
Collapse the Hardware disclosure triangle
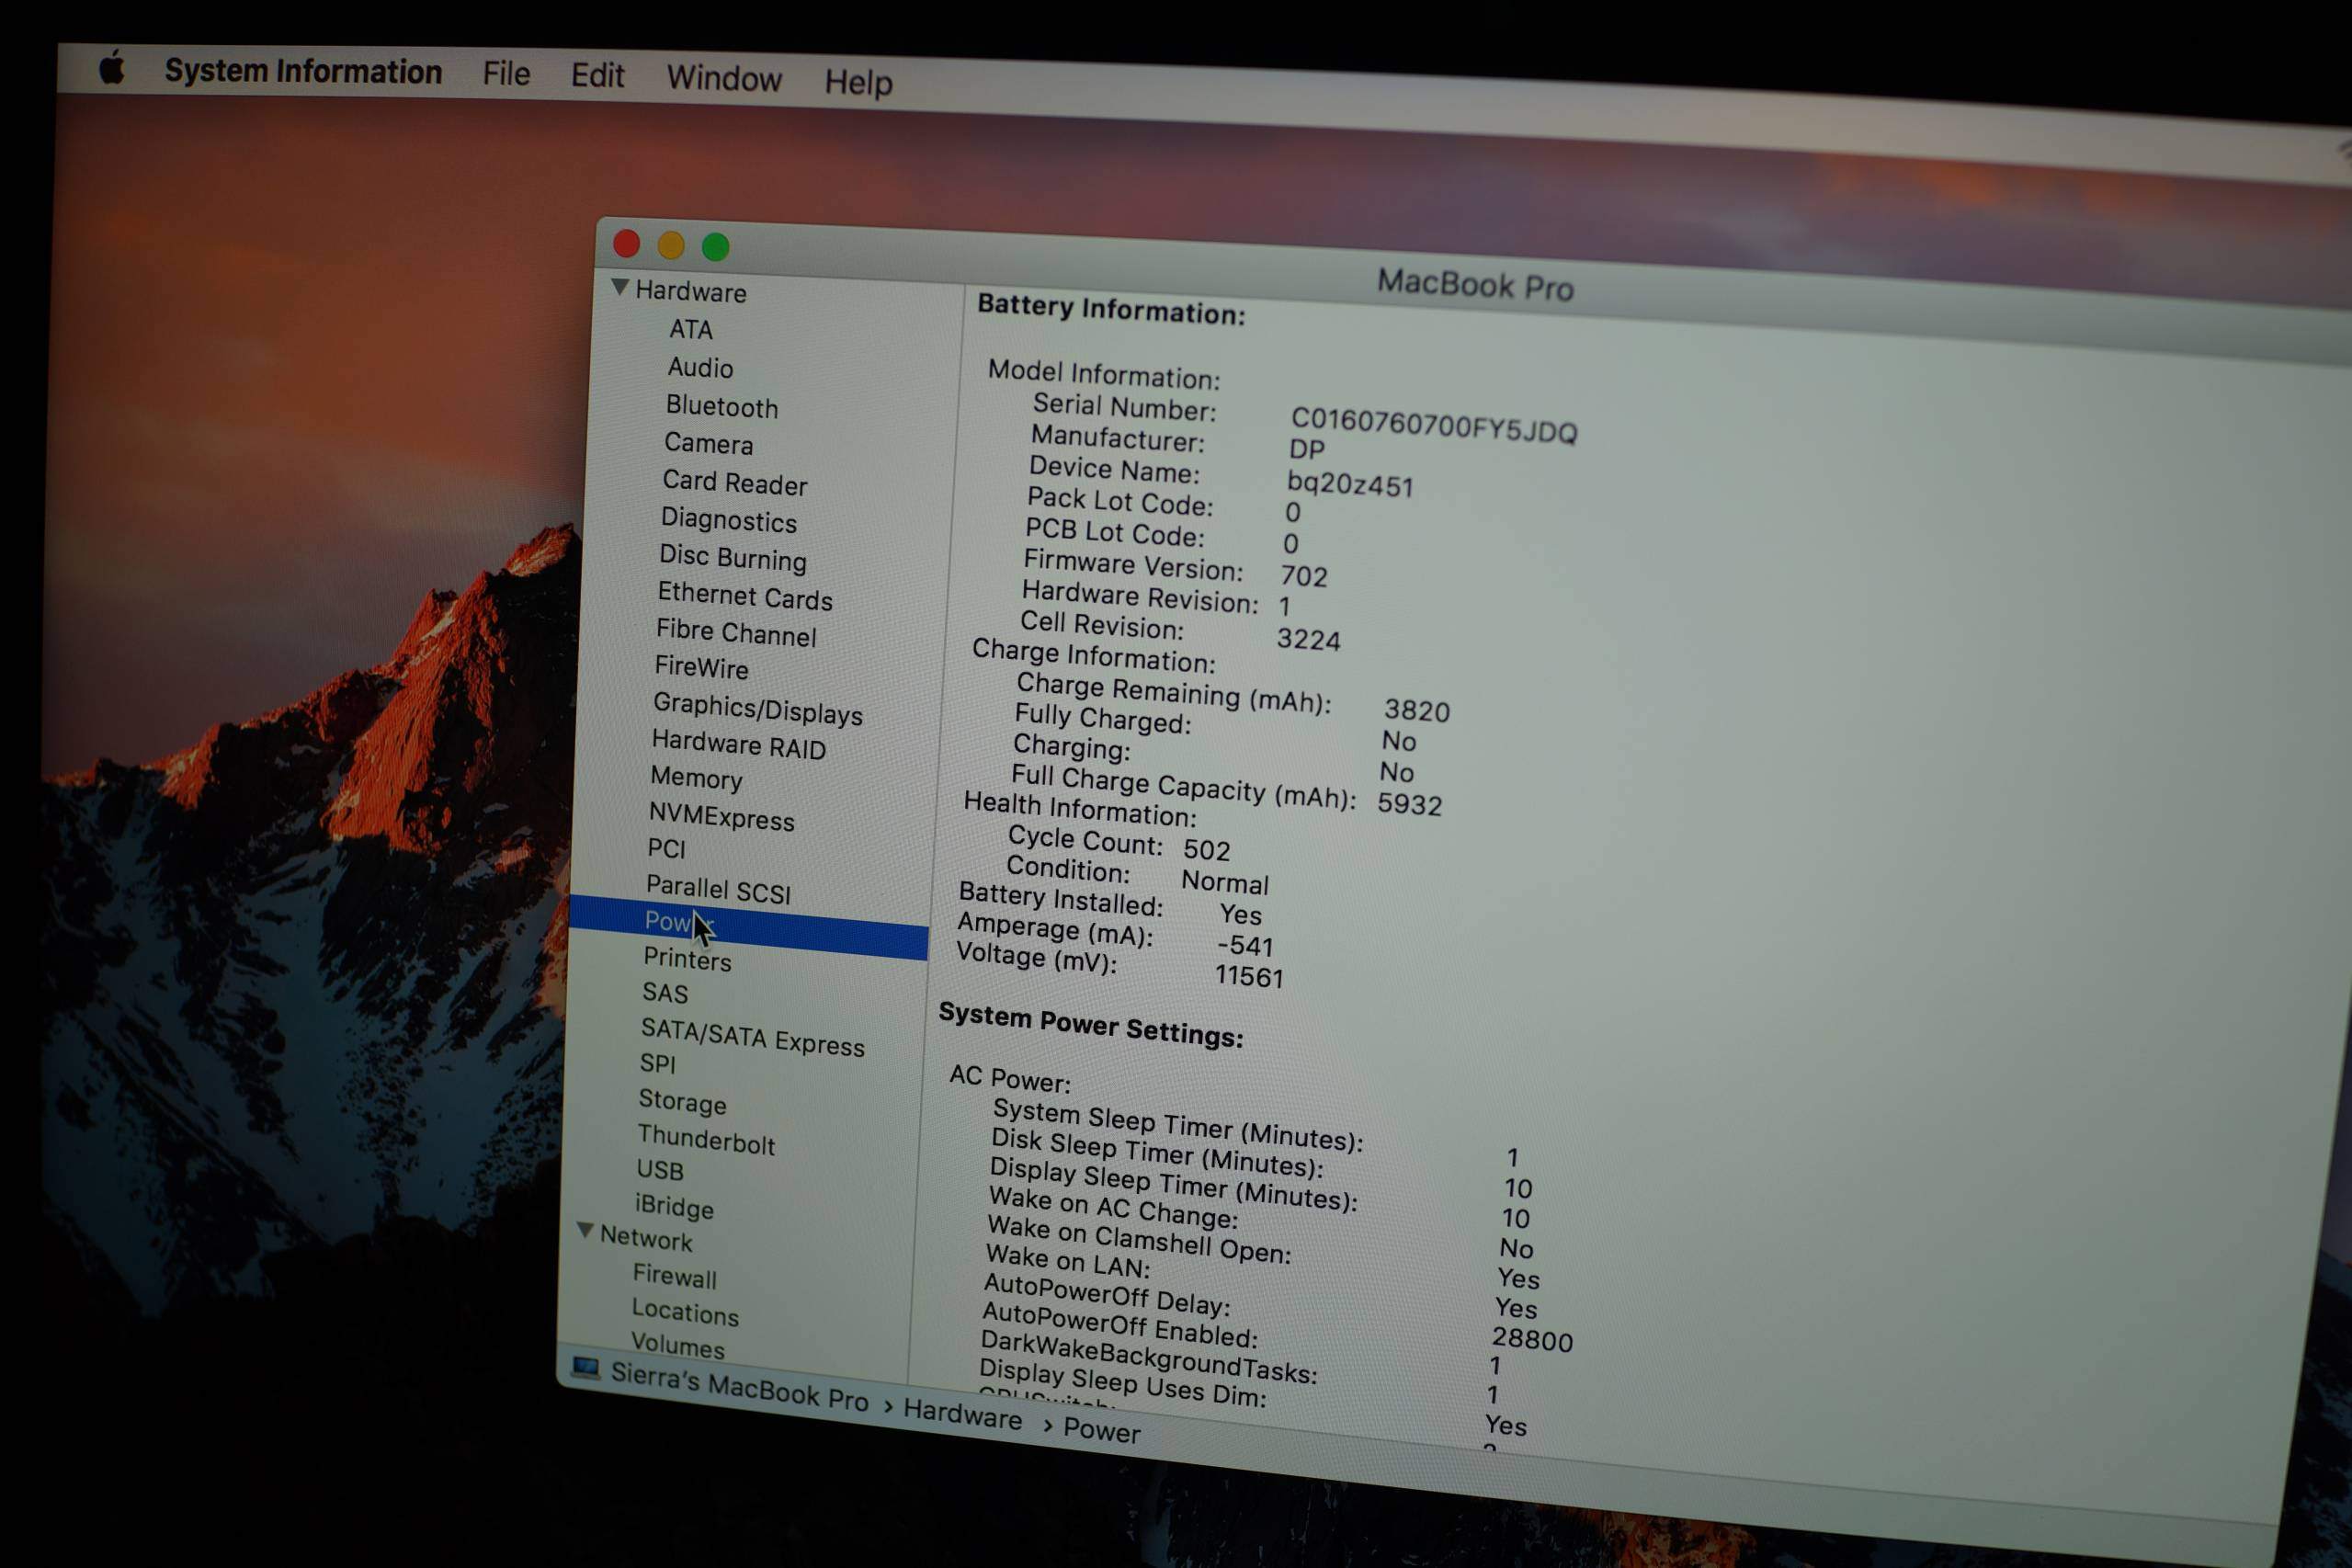pos(620,288)
